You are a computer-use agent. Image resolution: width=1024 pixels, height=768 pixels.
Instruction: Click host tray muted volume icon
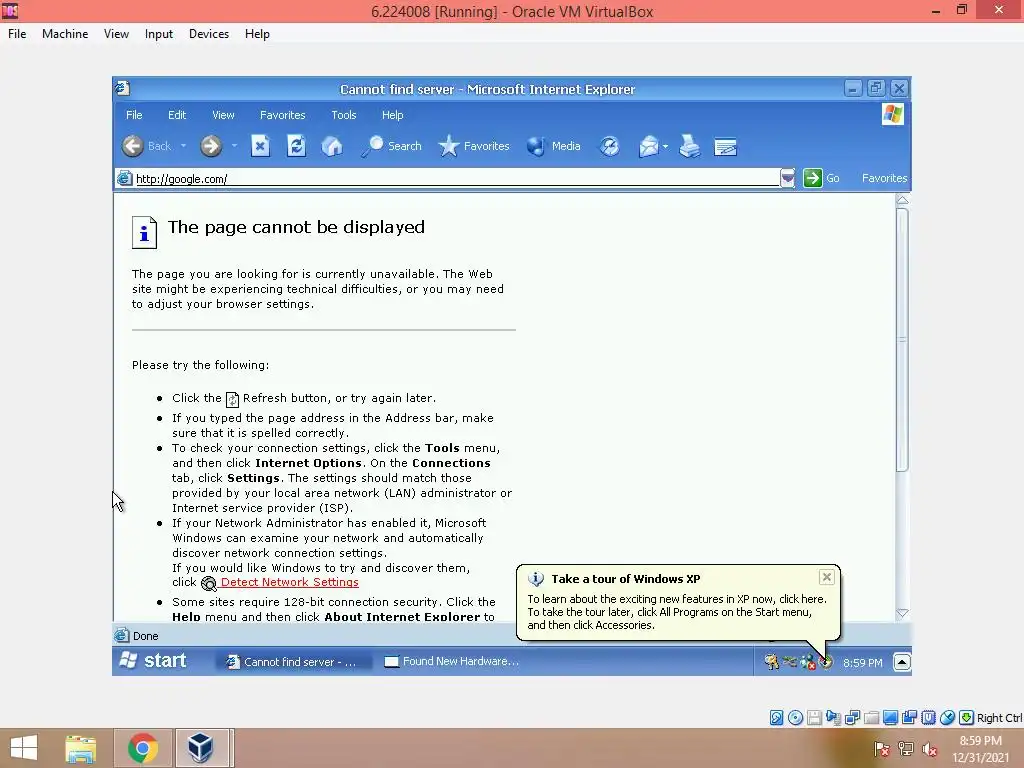[930, 749]
